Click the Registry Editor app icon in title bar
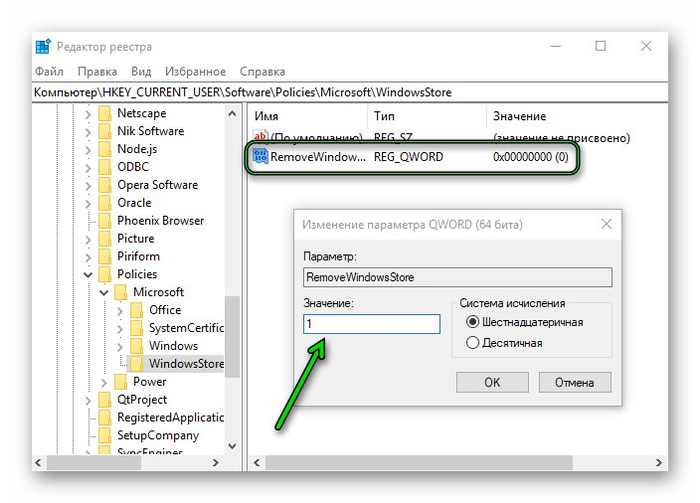Image resolution: width=700 pixels, height=503 pixels. [43, 47]
